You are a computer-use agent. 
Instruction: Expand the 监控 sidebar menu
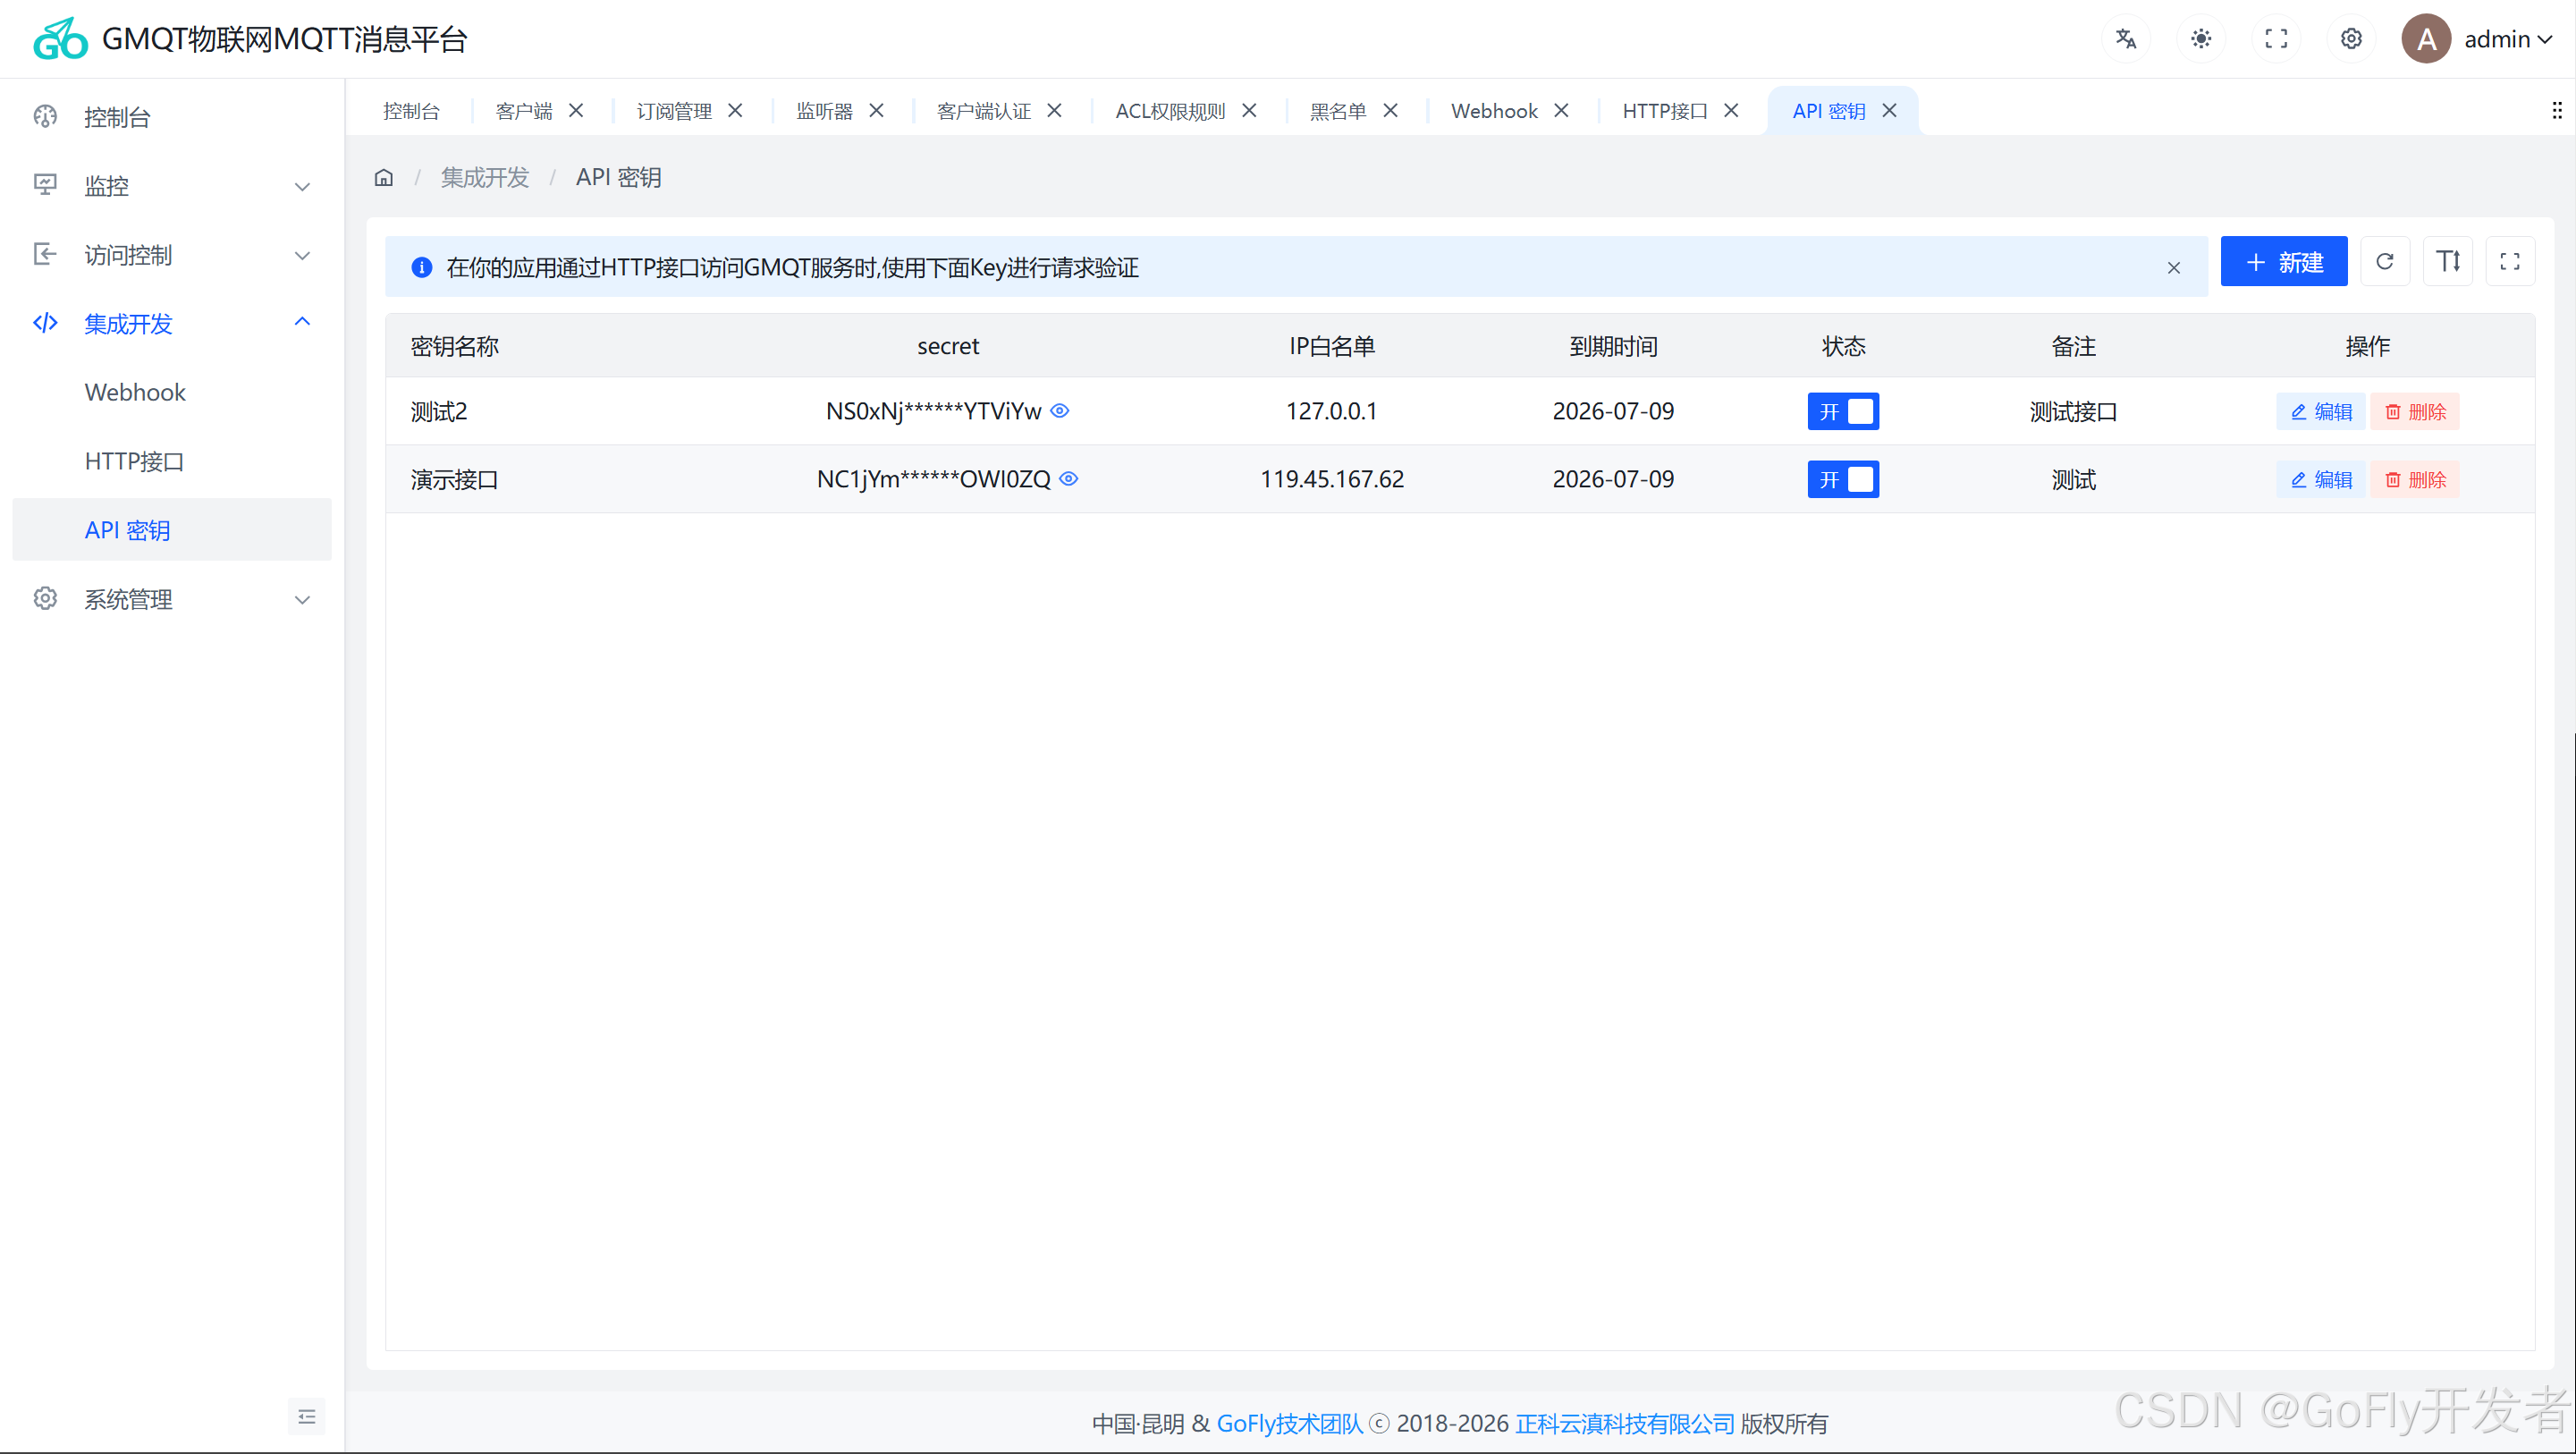(x=172, y=186)
